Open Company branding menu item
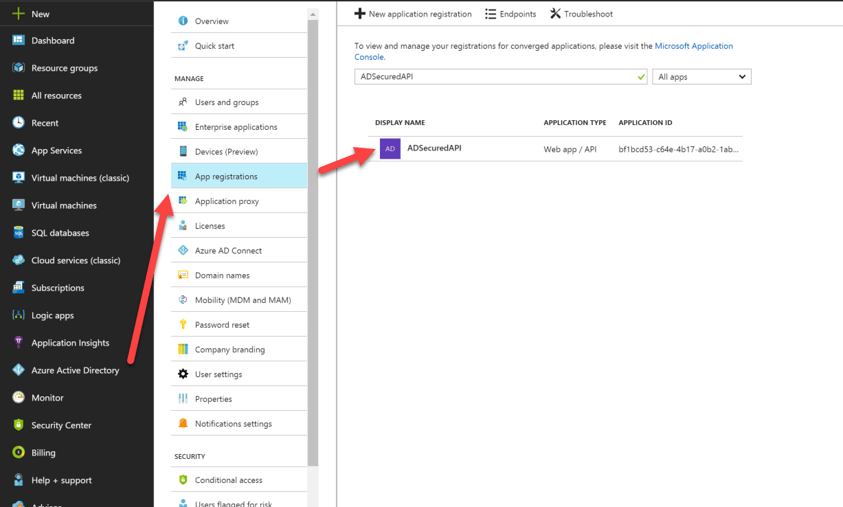Viewport: 843px width, 507px height. click(239, 349)
